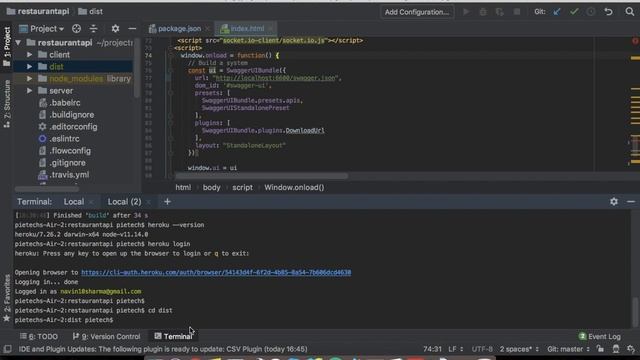This screenshot has height=360, width=640.
Task: Open Git history clock icon
Action: [591, 12]
